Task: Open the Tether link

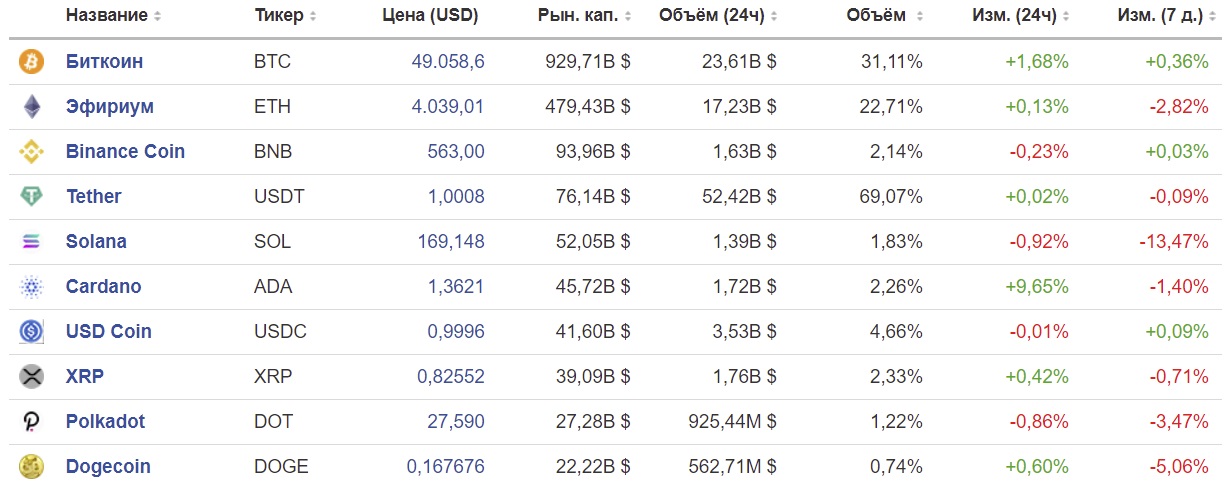Action: [93, 197]
